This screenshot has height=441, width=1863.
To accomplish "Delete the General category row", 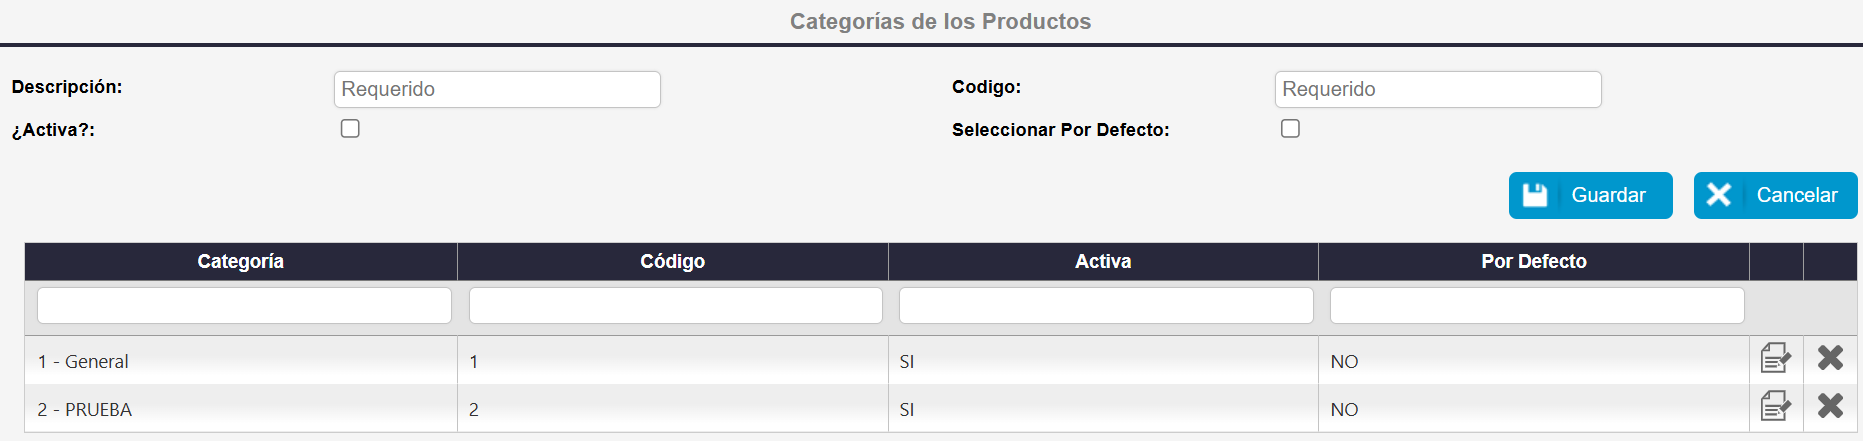I will pos(1830,358).
